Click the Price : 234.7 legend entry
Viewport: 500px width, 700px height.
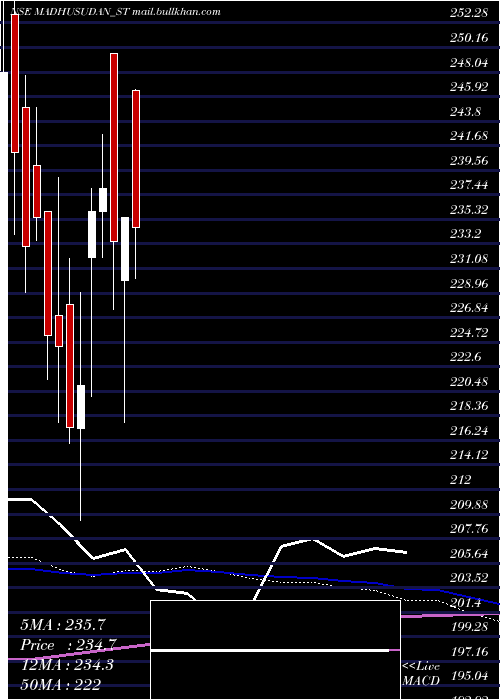pyautogui.click(x=68, y=645)
